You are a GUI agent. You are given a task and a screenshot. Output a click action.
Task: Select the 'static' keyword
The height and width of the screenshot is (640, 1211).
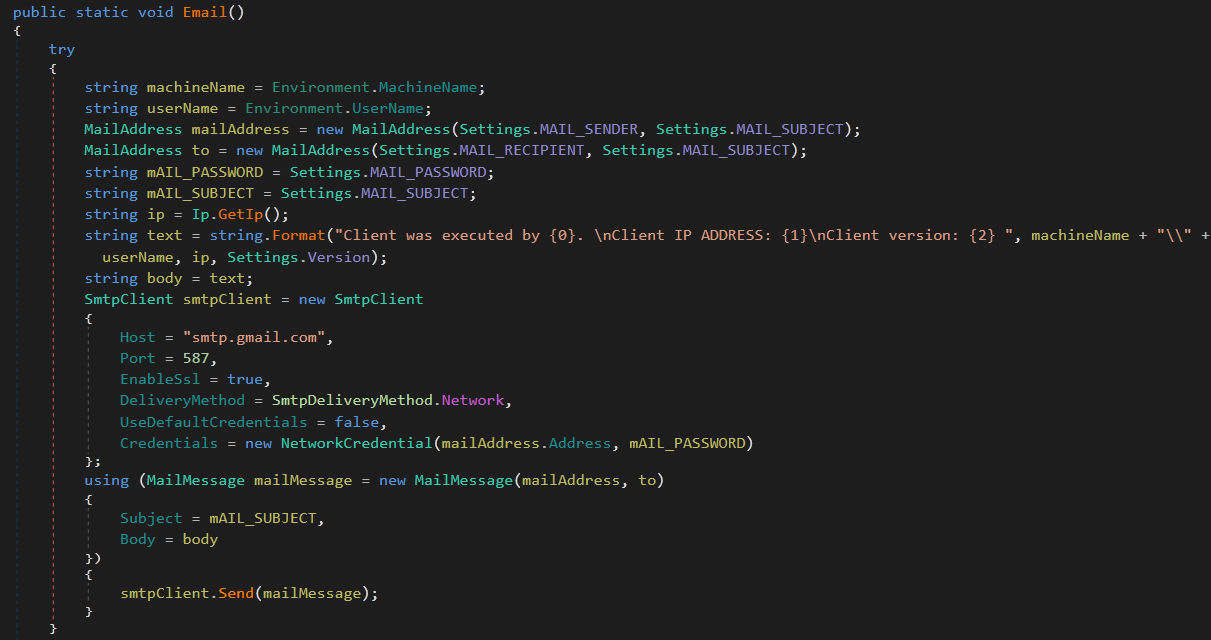pyautogui.click(x=102, y=12)
